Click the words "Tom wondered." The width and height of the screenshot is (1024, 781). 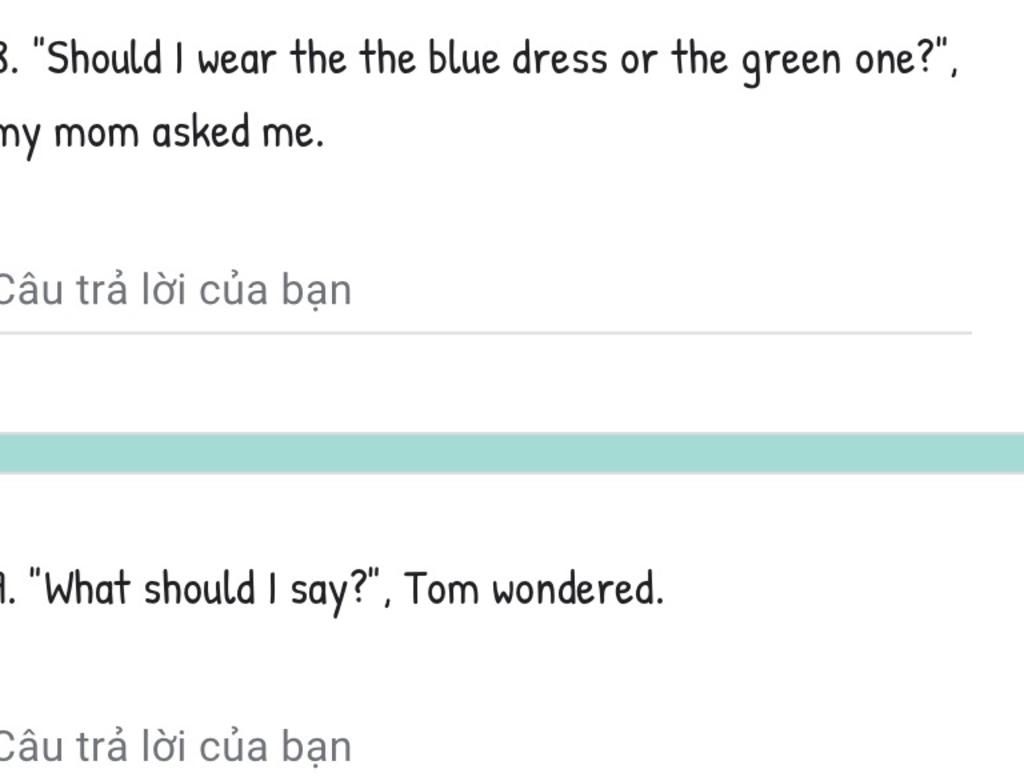[534, 589]
